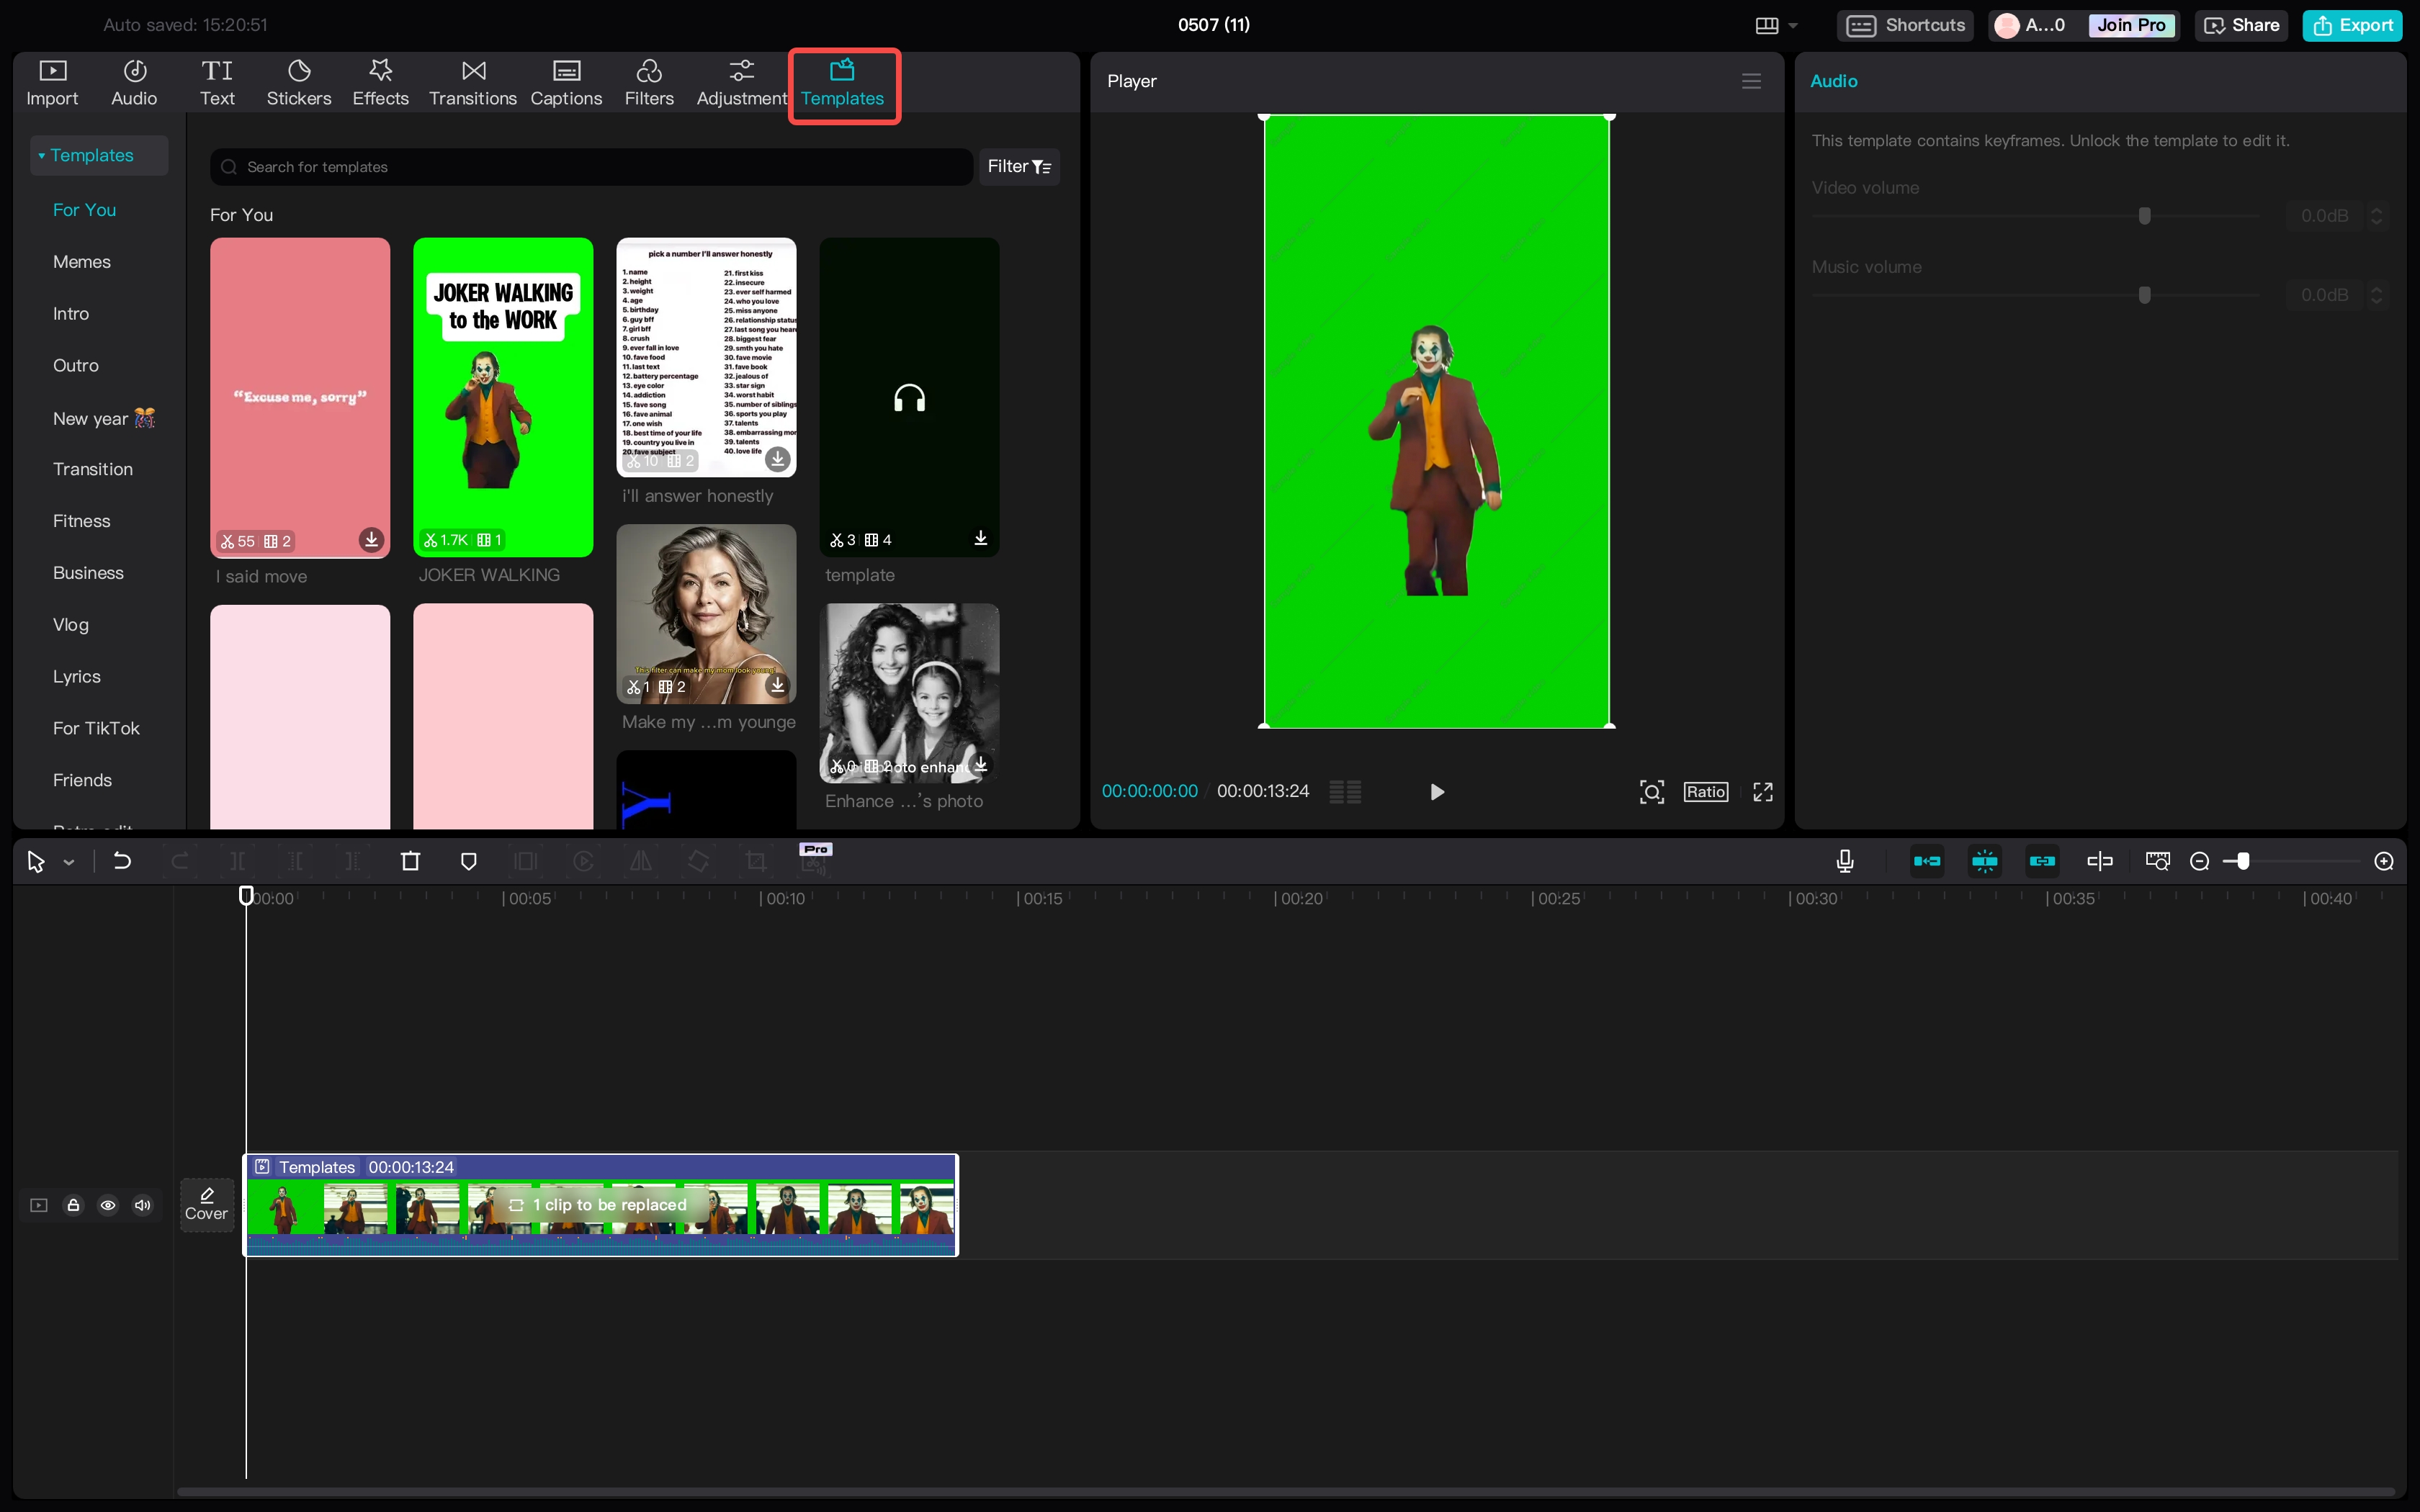Toggle visibility of the Templates track with the eye icon
2420x1512 pixels.
[x=108, y=1205]
